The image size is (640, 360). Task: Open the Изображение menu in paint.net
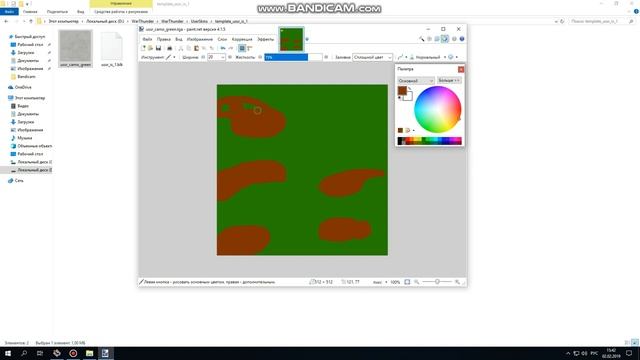pyautogui.click(x=200, y=39)
